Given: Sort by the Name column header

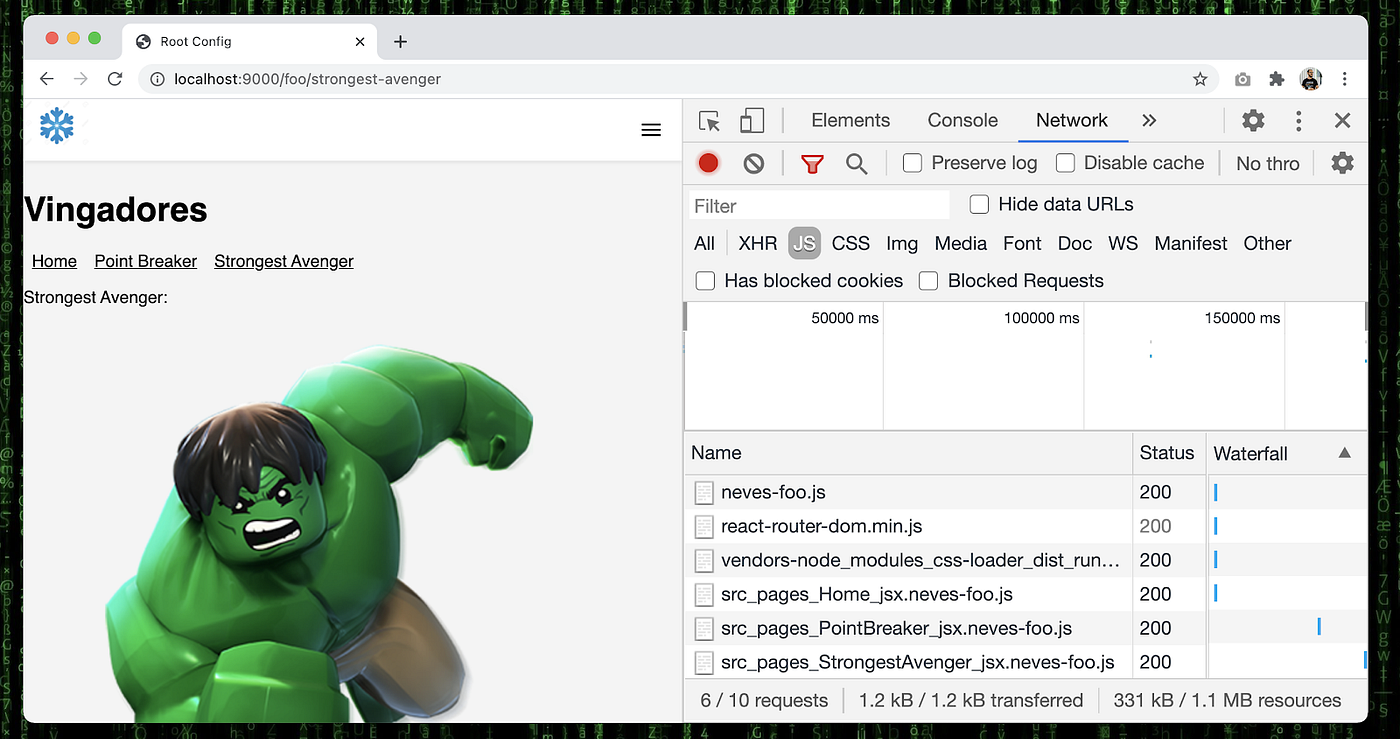Looking at the screenshot, I should point(909,453).
